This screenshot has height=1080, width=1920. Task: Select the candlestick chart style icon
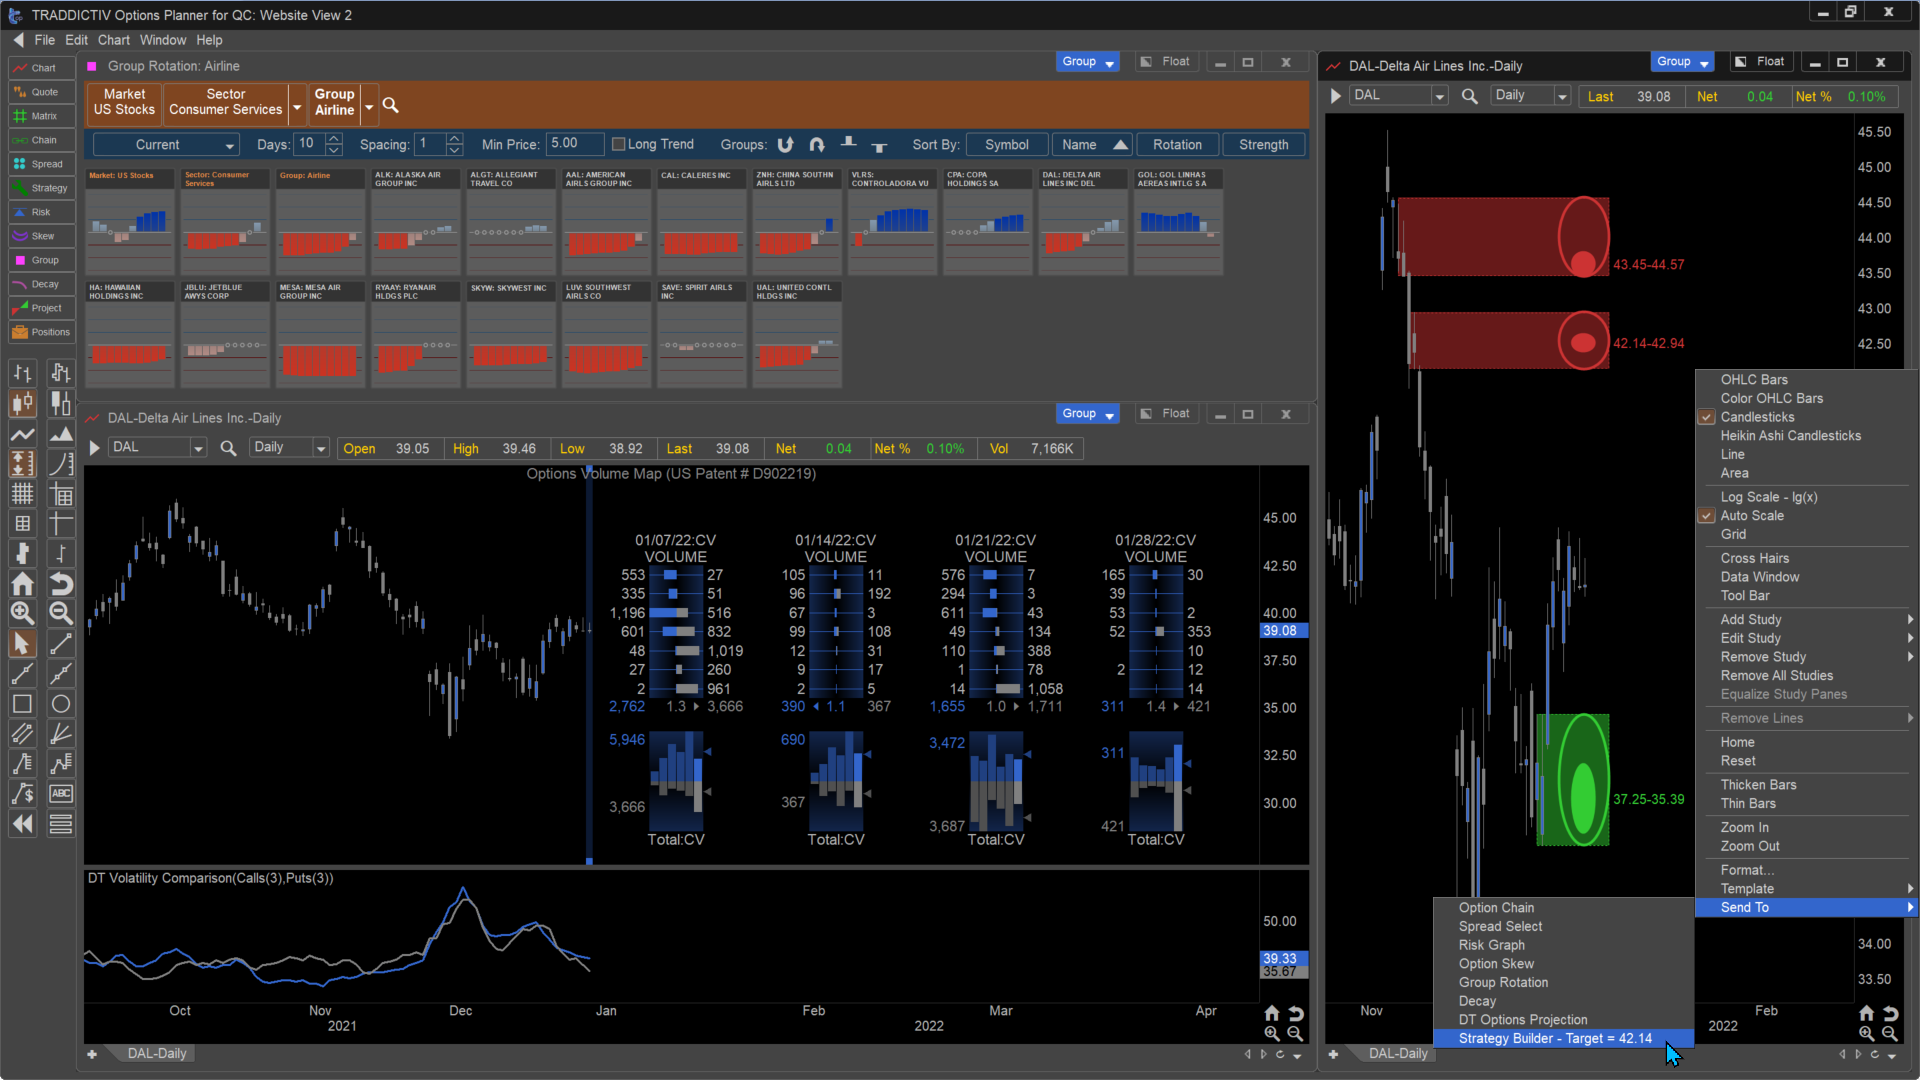click(23, 403)
